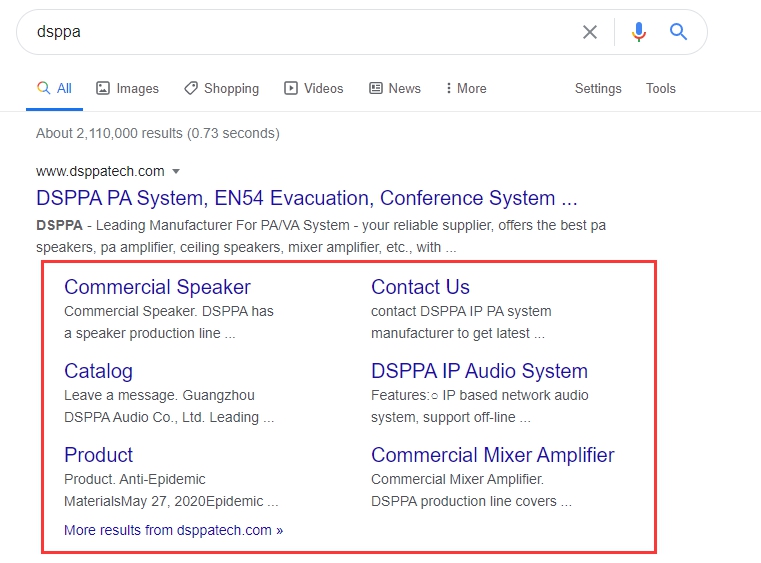
Task: Open the Commercial Mixer Amplifier sitelink
Action: [493, 455]
